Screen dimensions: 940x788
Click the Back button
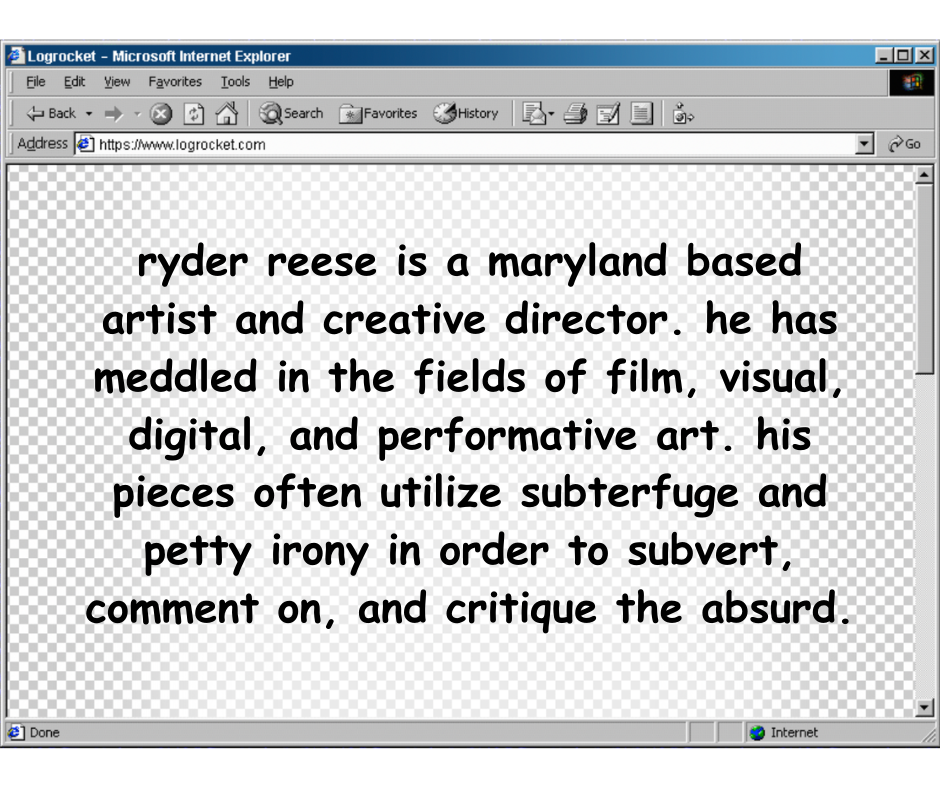[x=52, y=114]
